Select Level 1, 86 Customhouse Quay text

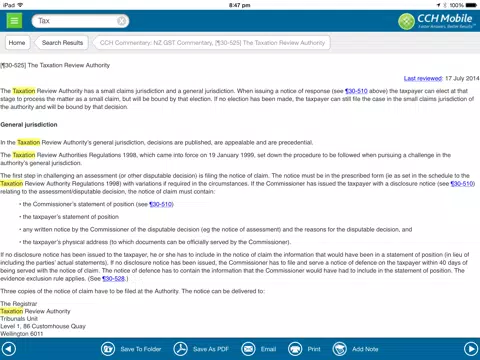[x=43, y=326]
